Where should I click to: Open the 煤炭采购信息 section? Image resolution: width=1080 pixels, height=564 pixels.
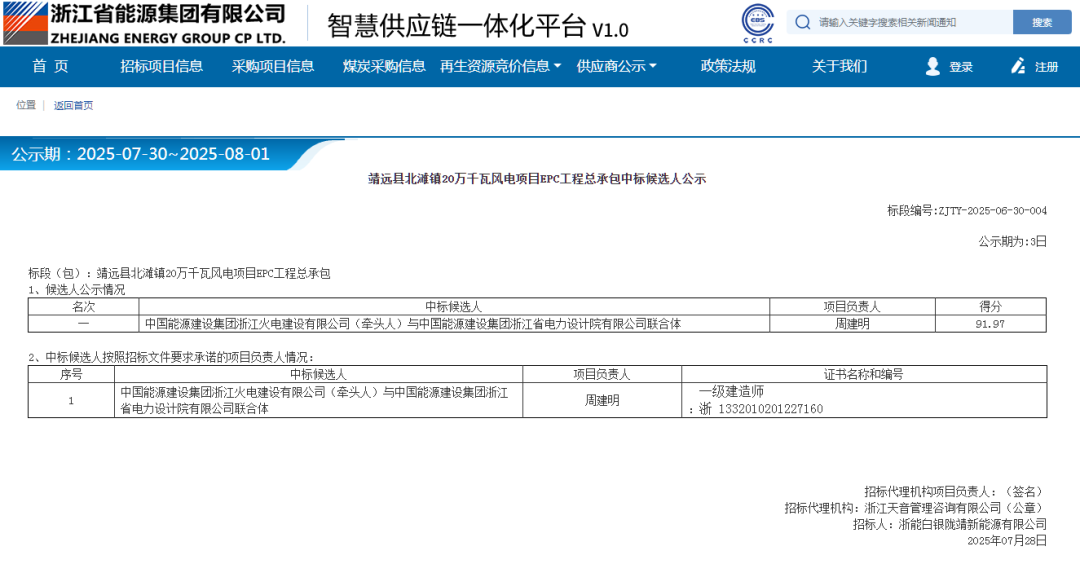click(x=384, y=67)
